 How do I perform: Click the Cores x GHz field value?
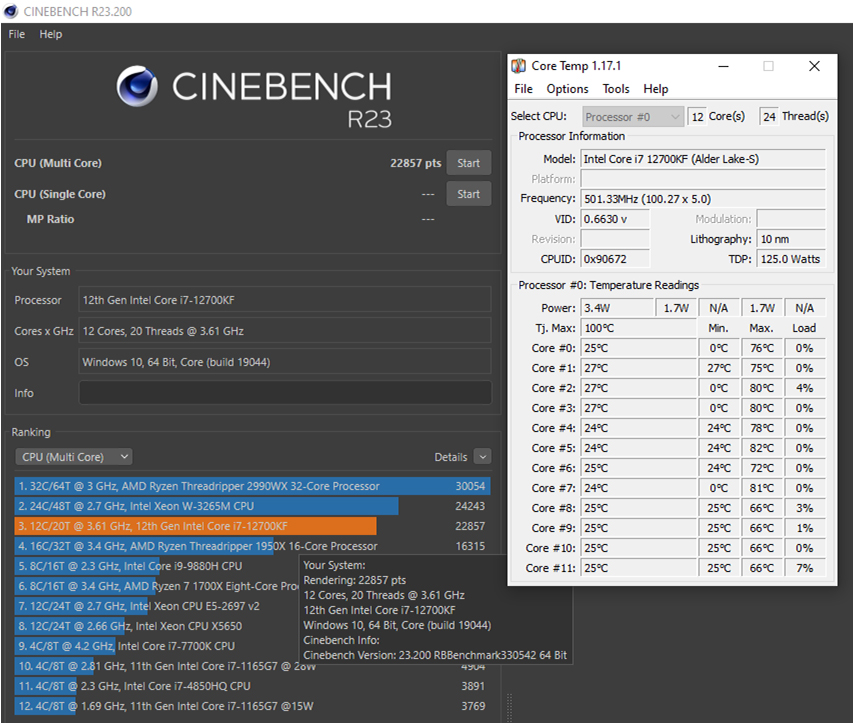pyautogui.click(x=285, y=331)
